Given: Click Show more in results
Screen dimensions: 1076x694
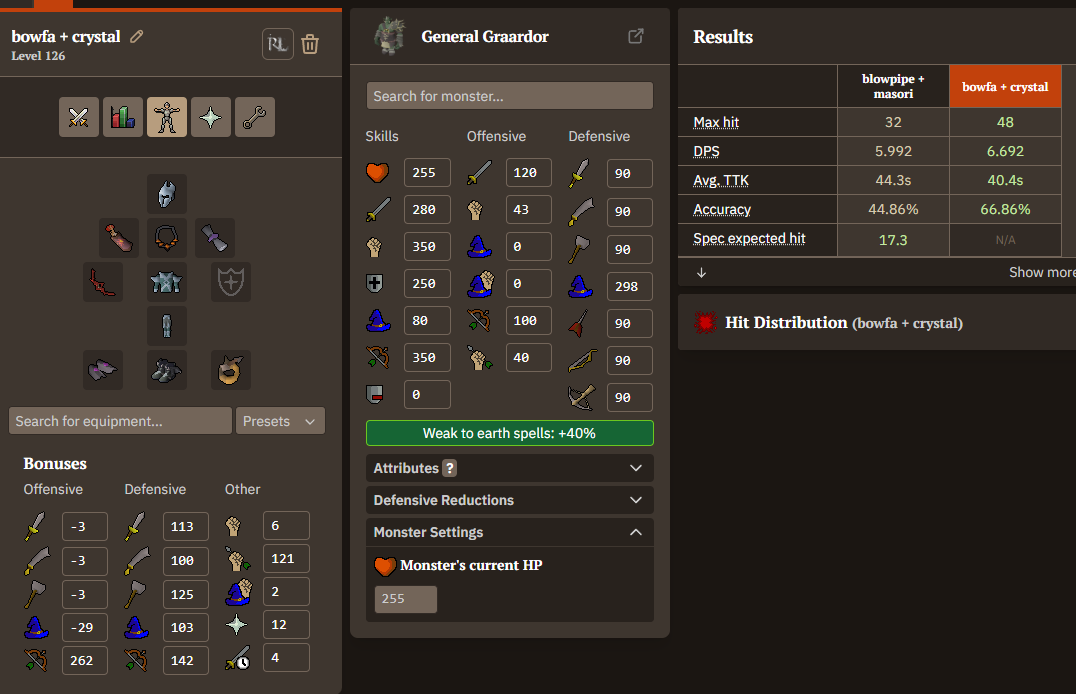Looking at the screenshot, I should coord(1042,273).
